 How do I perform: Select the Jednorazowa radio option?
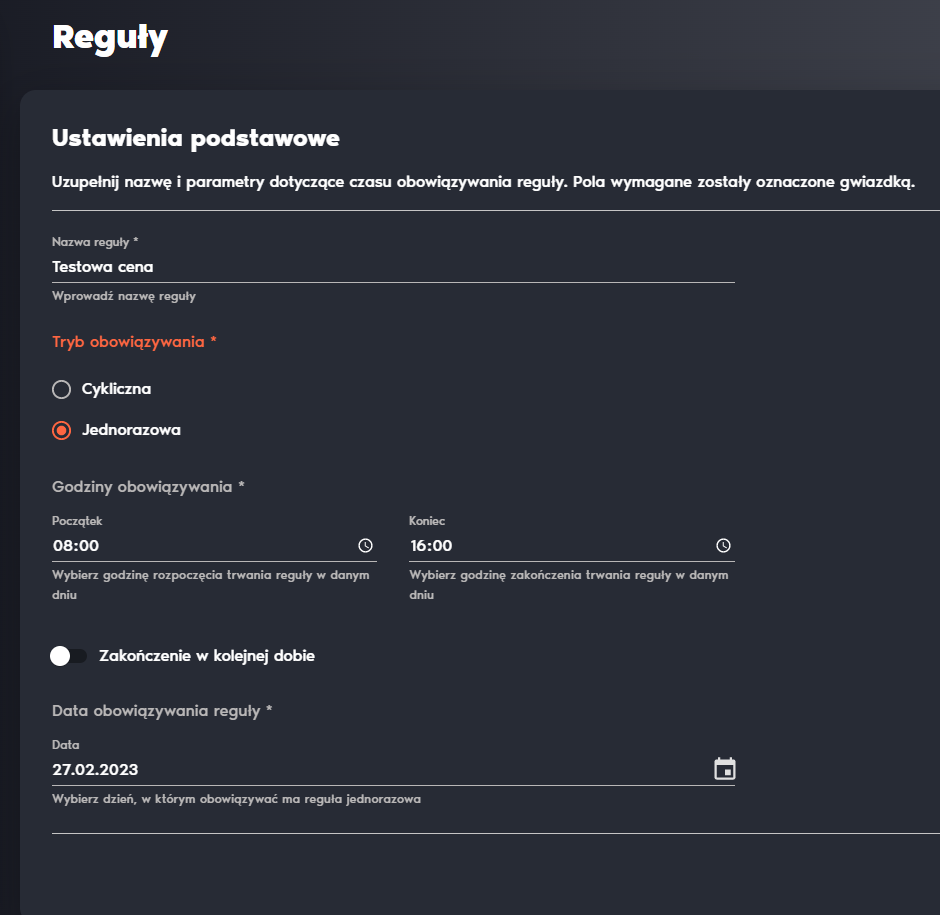61,431
